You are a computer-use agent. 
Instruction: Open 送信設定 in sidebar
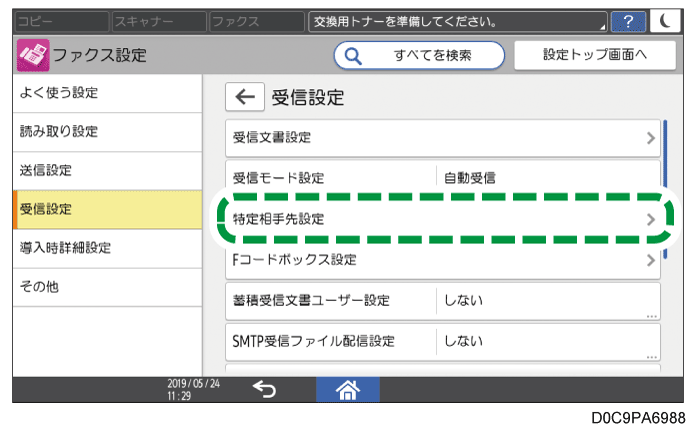(107, 171)
